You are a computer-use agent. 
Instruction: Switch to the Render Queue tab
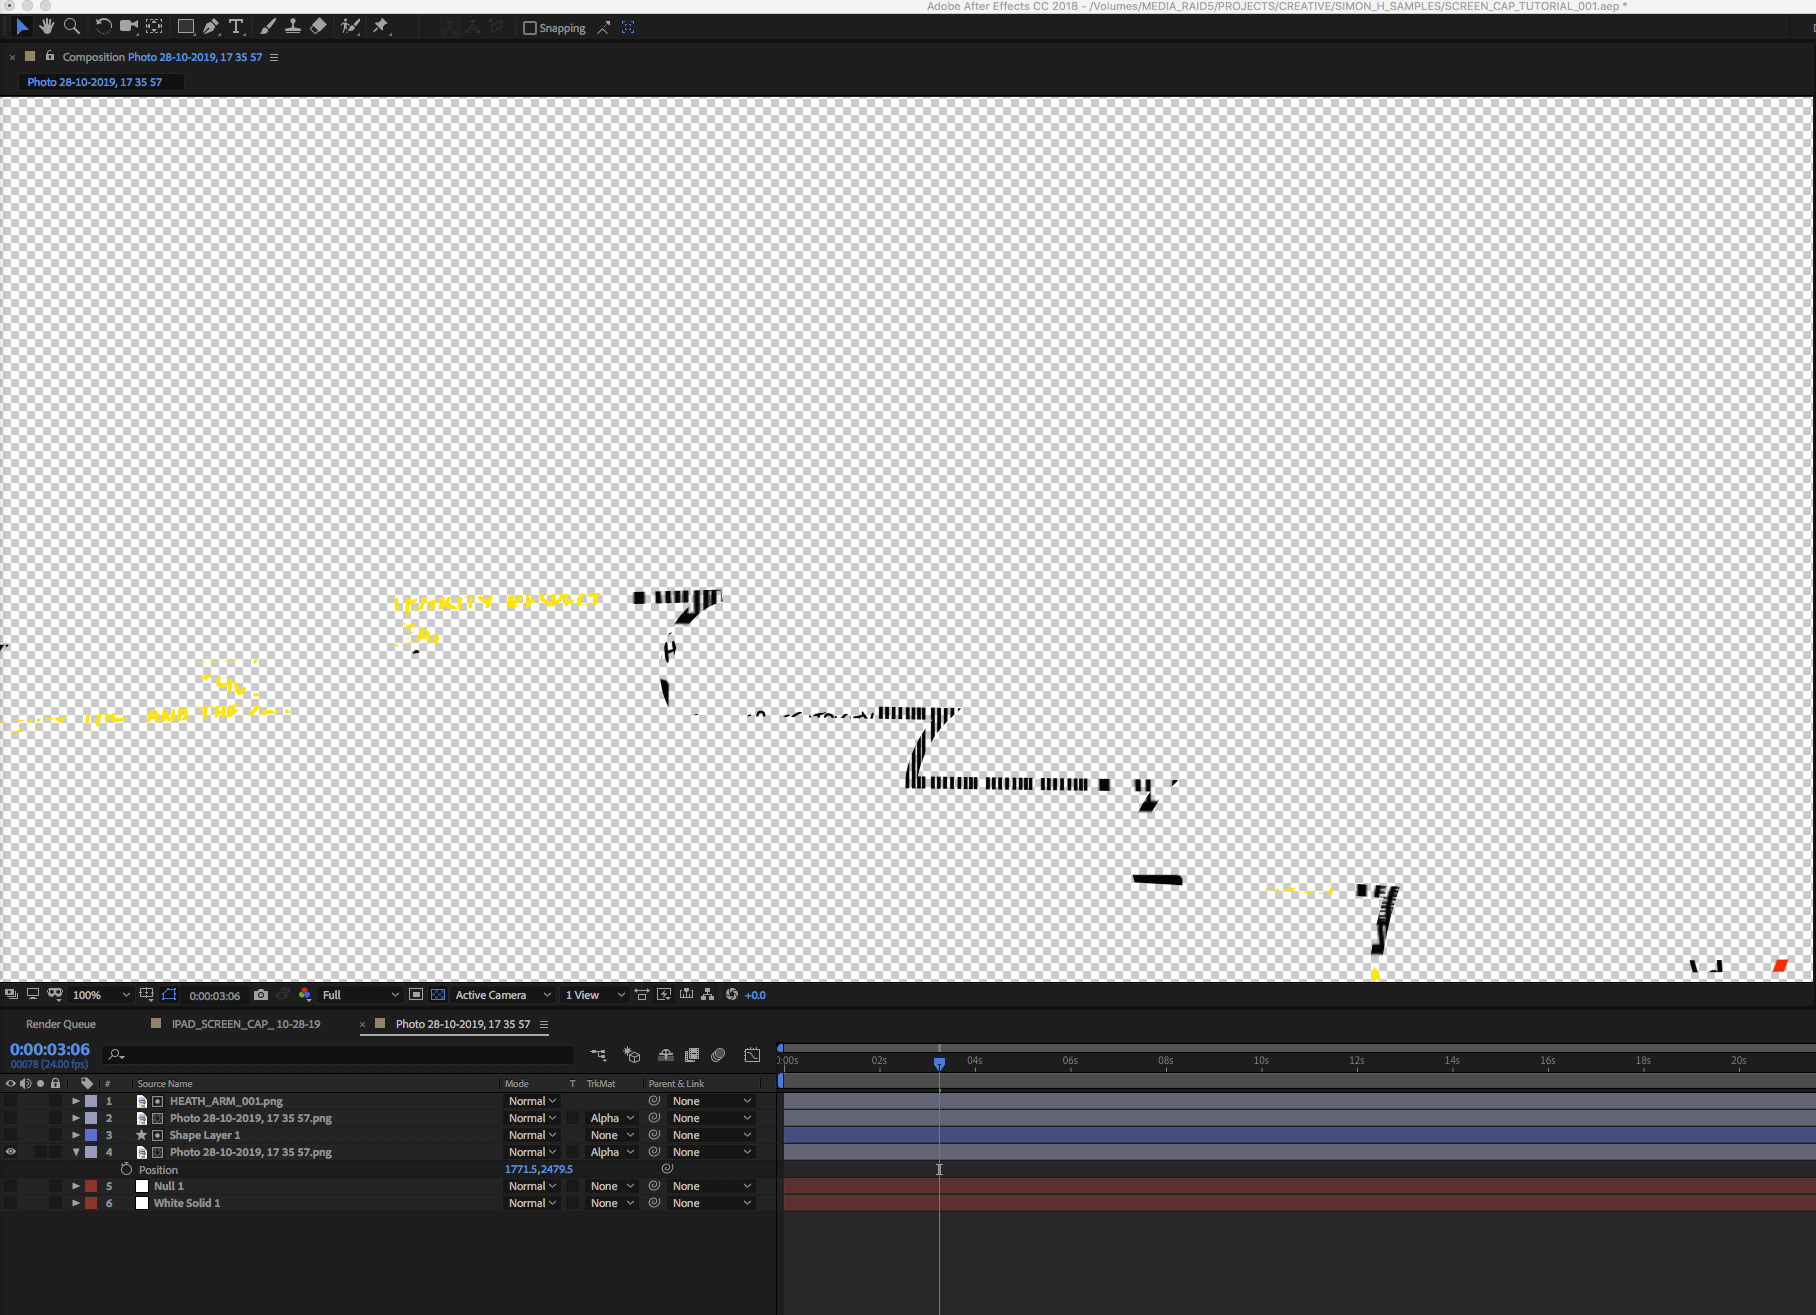click(60, 1024)
